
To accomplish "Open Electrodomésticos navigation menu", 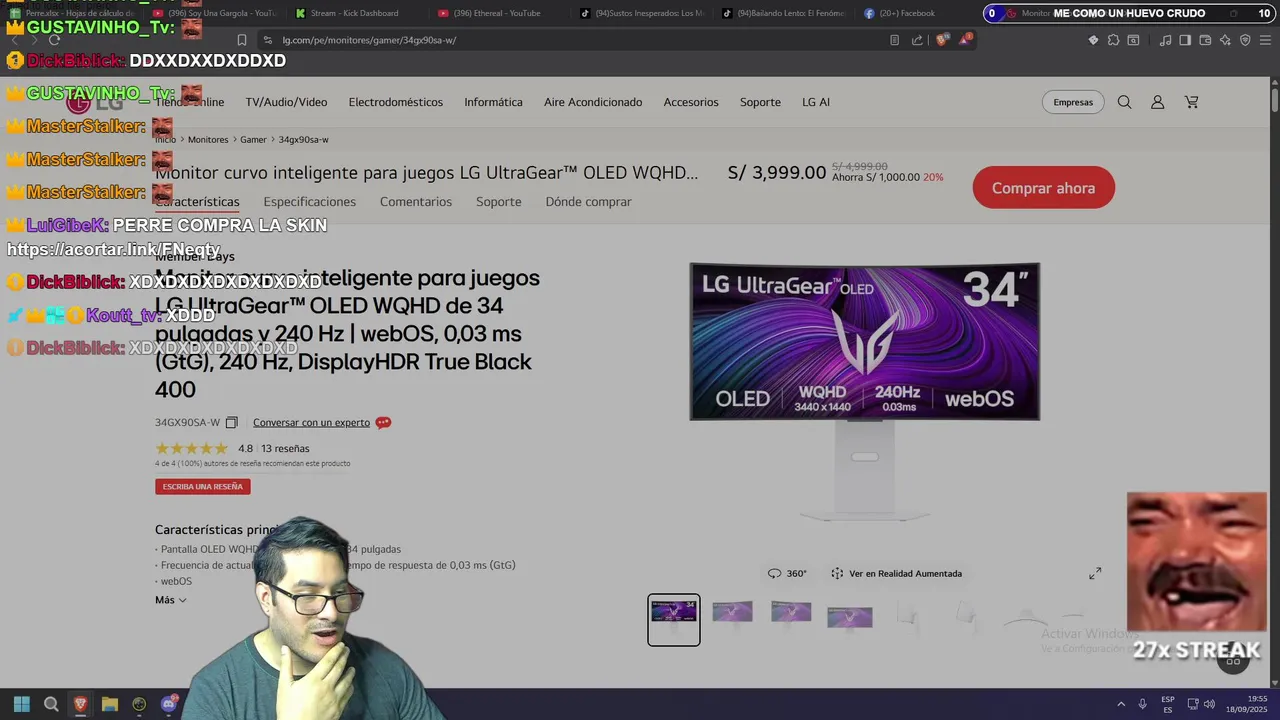I will [x=395, y=102].
